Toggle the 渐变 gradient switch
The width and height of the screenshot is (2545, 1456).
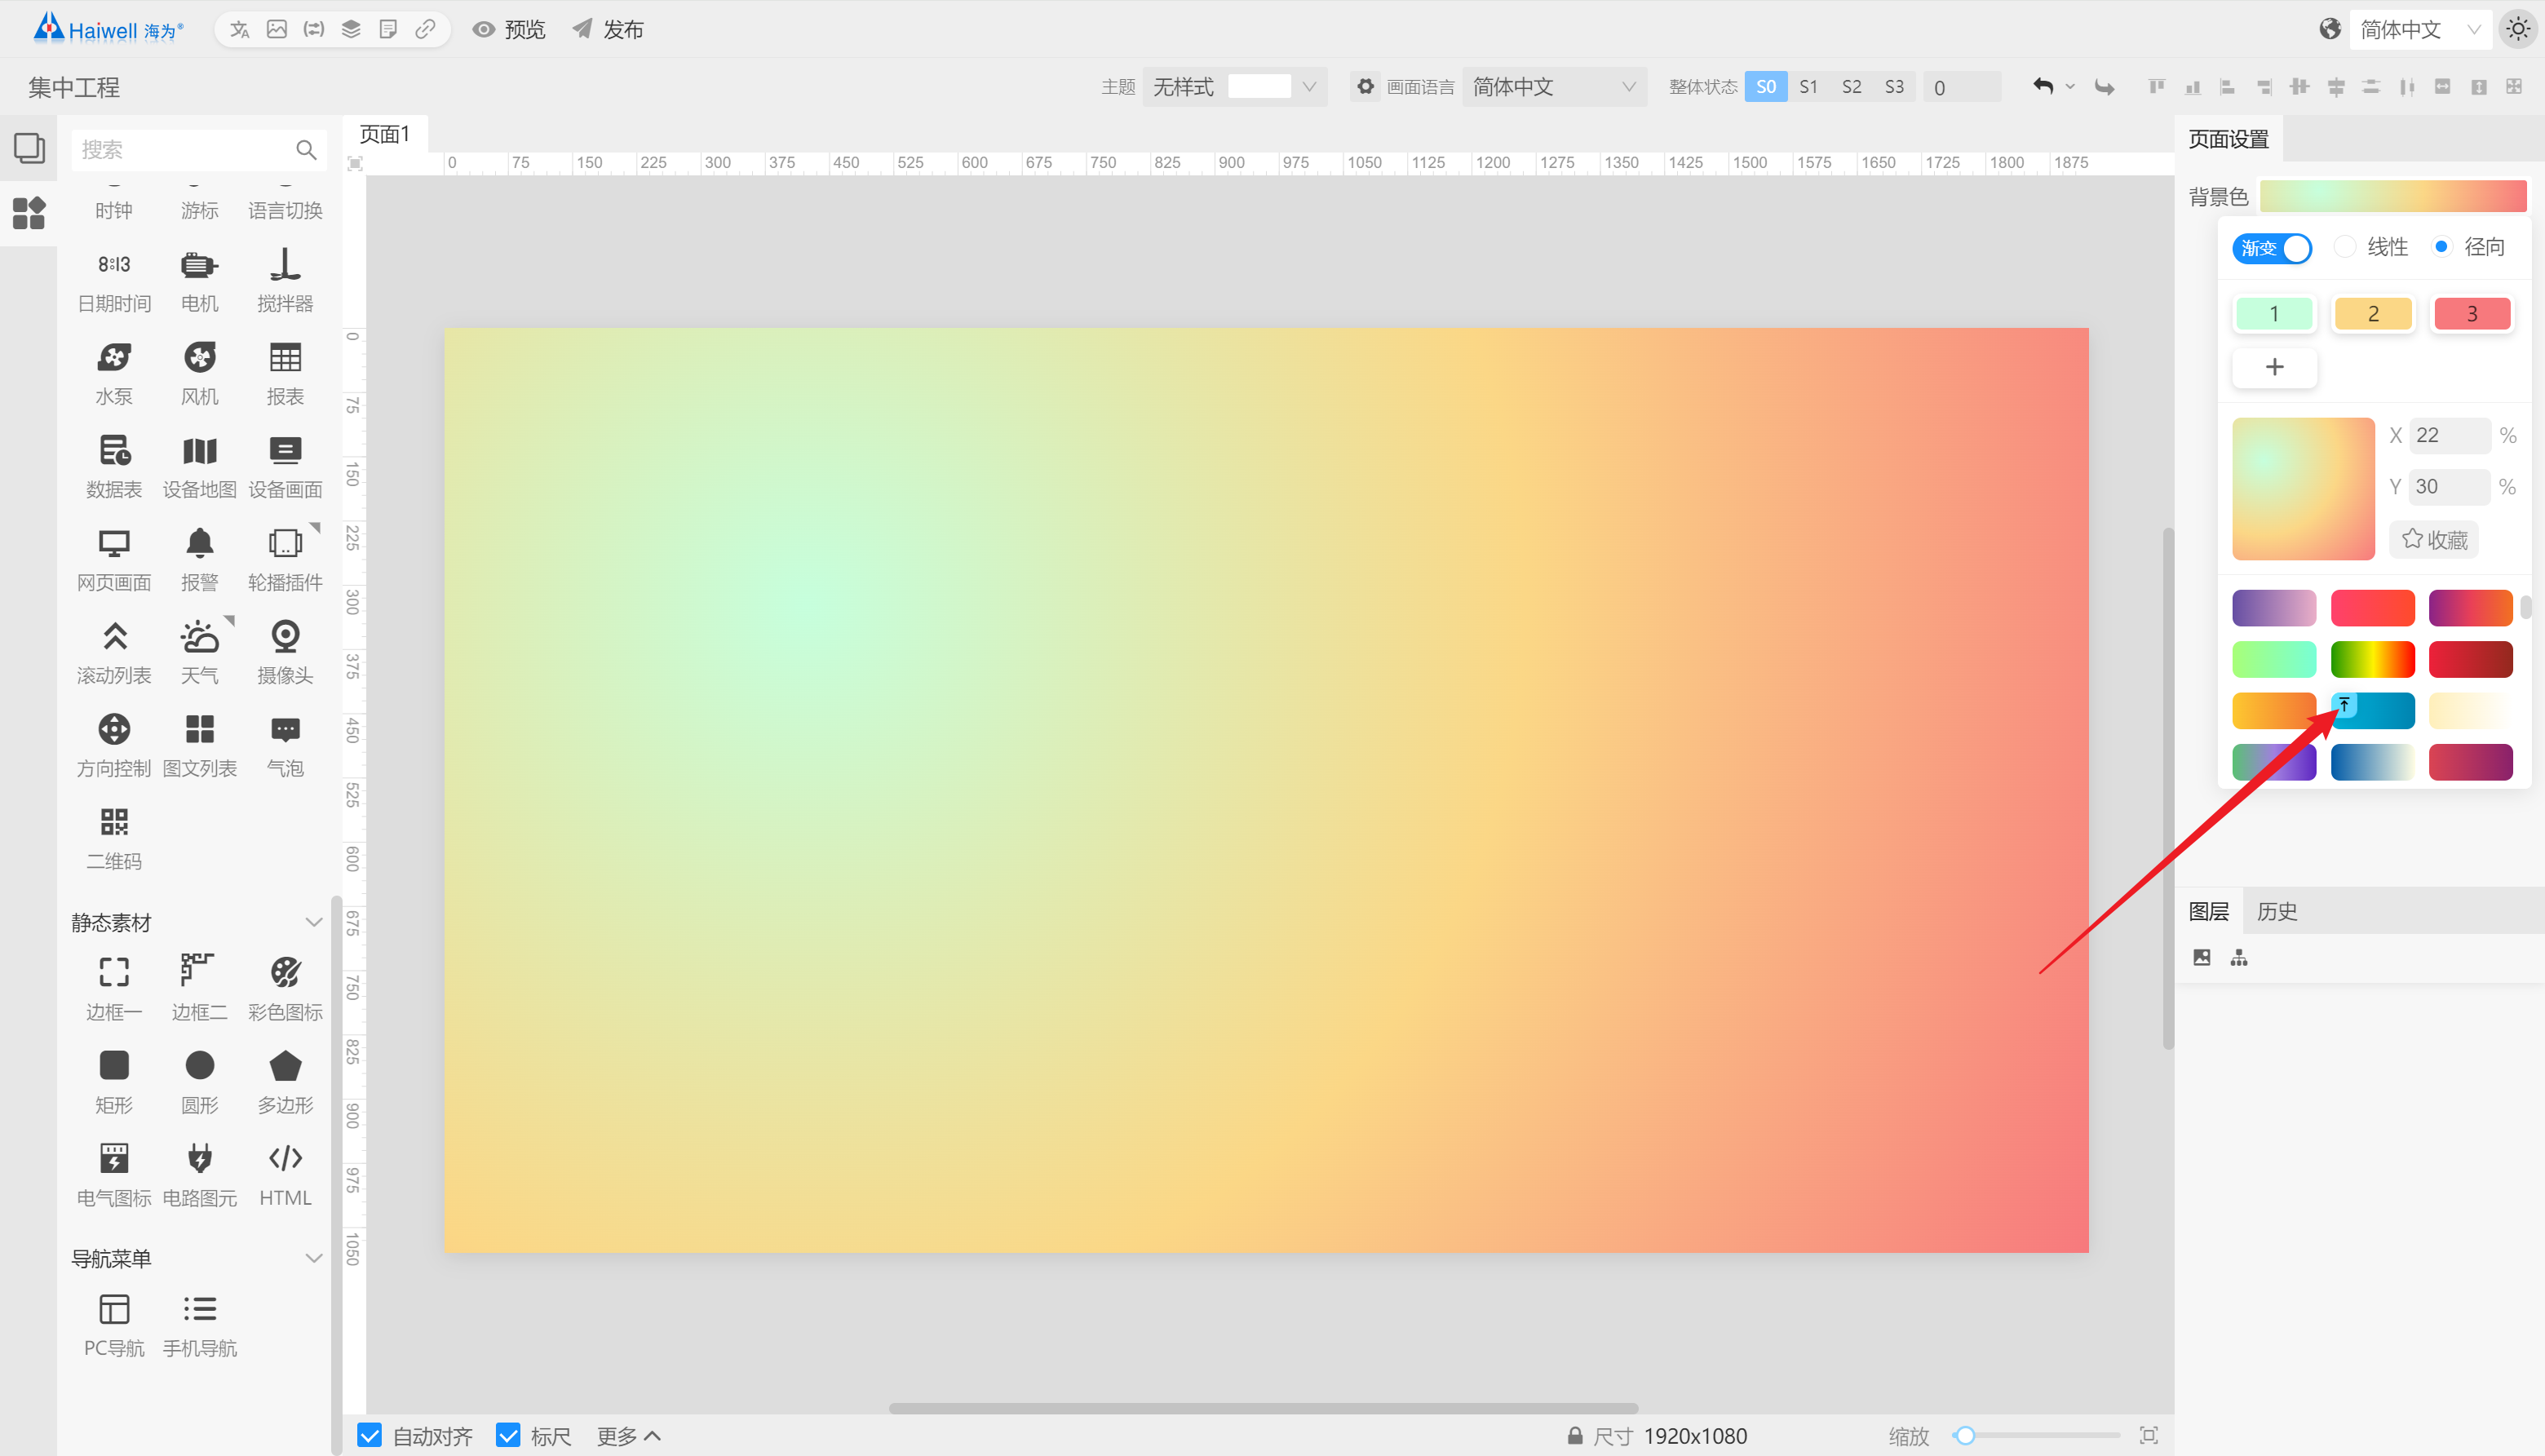click(2272, 248)
